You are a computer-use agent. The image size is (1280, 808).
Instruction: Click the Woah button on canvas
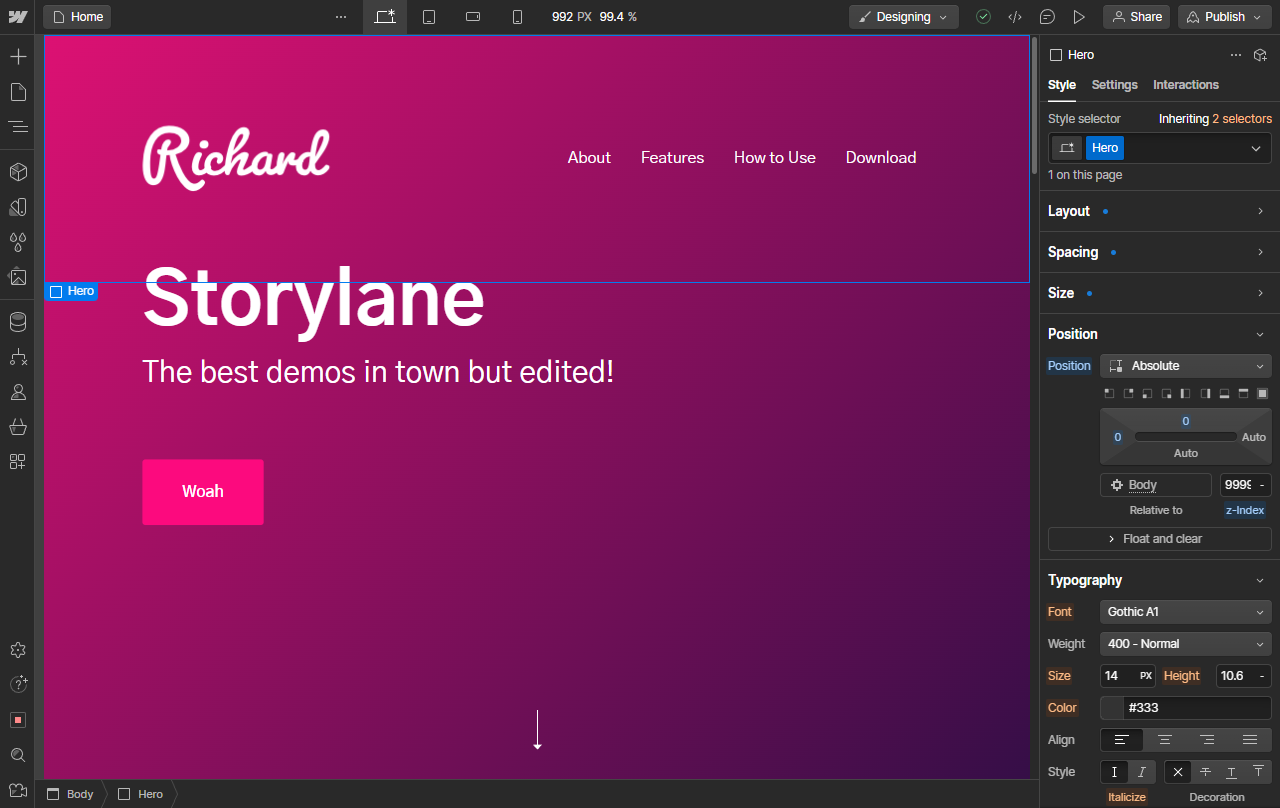pyautogui.click(x=203, y=492)
